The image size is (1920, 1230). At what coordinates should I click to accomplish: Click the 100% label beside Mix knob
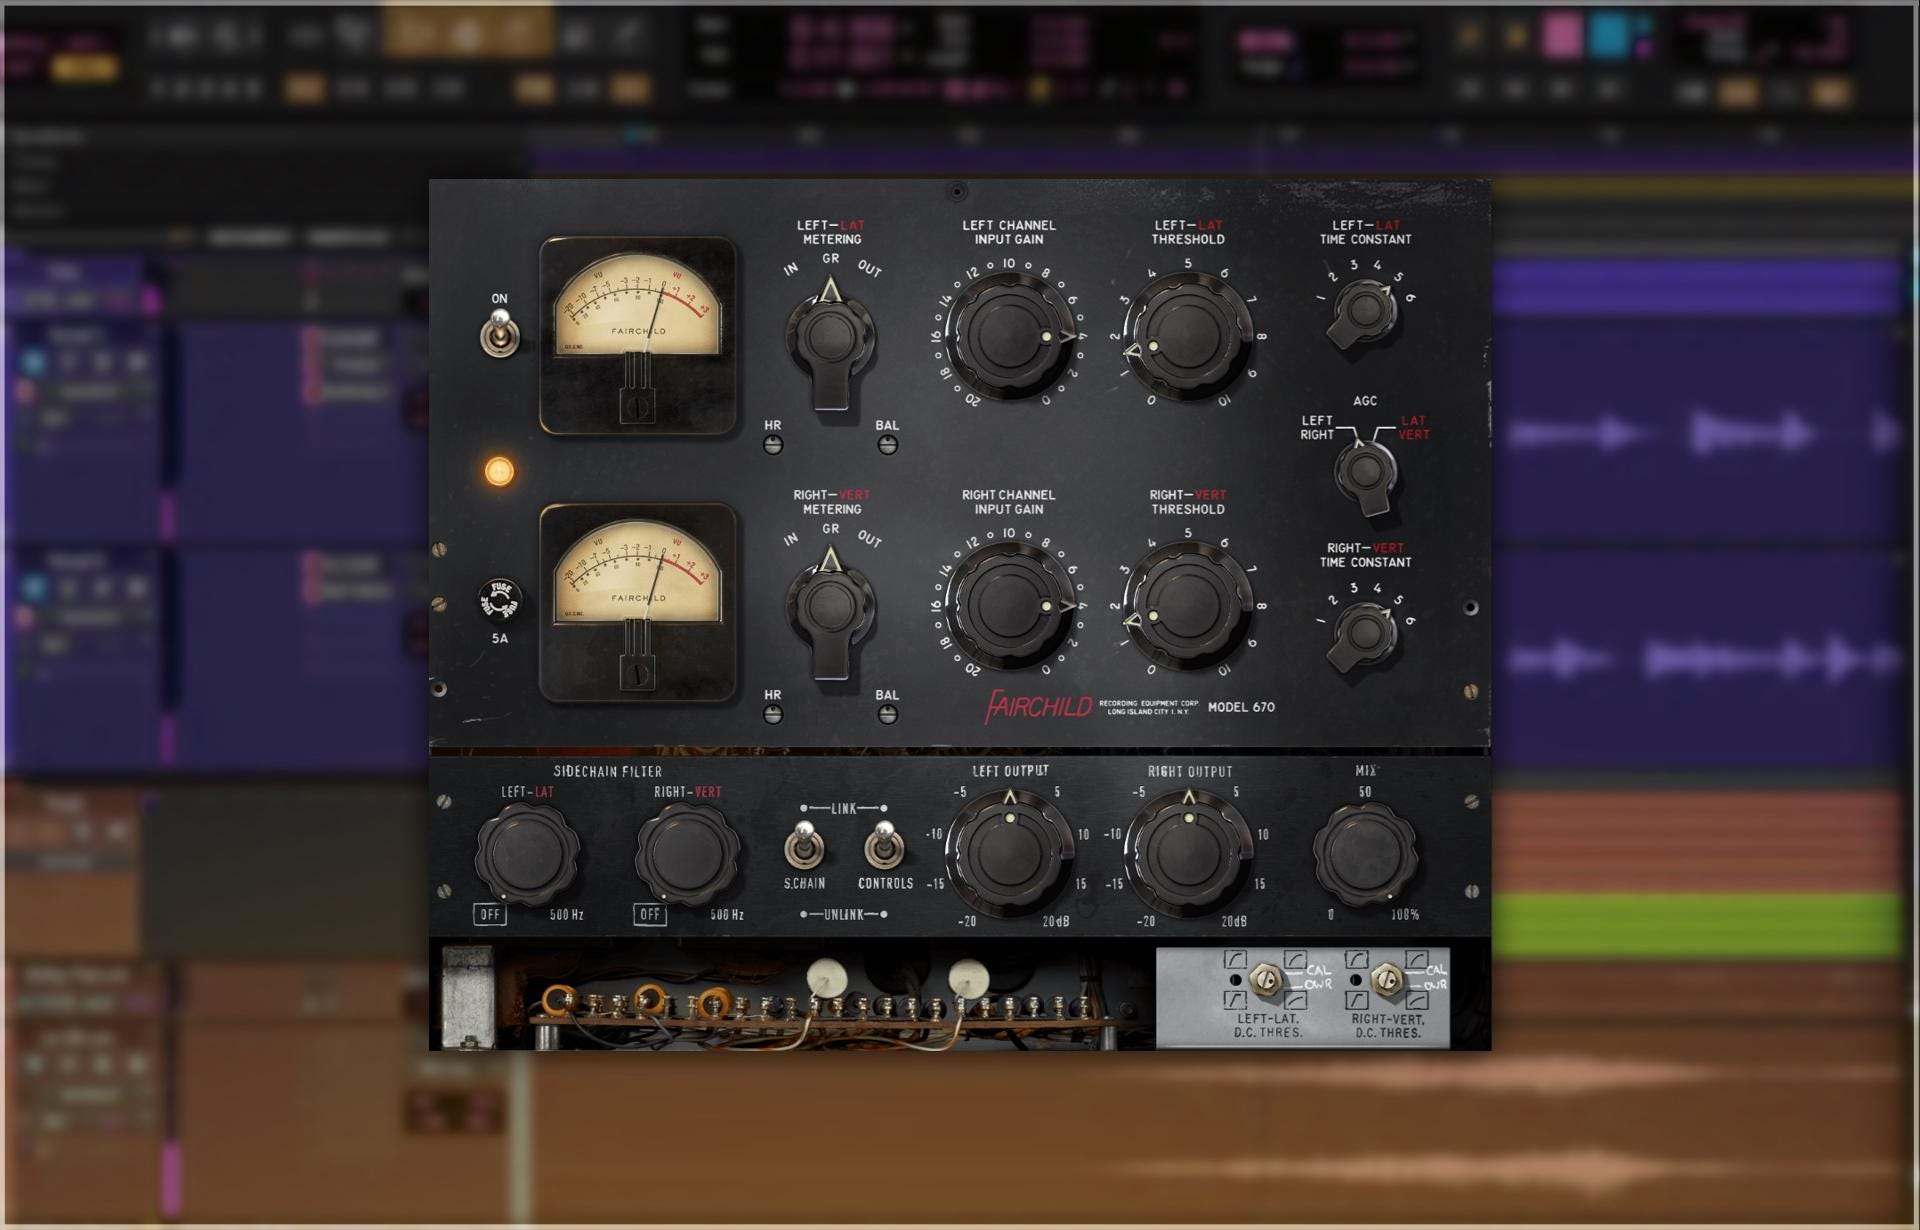tap(1405, 915)
